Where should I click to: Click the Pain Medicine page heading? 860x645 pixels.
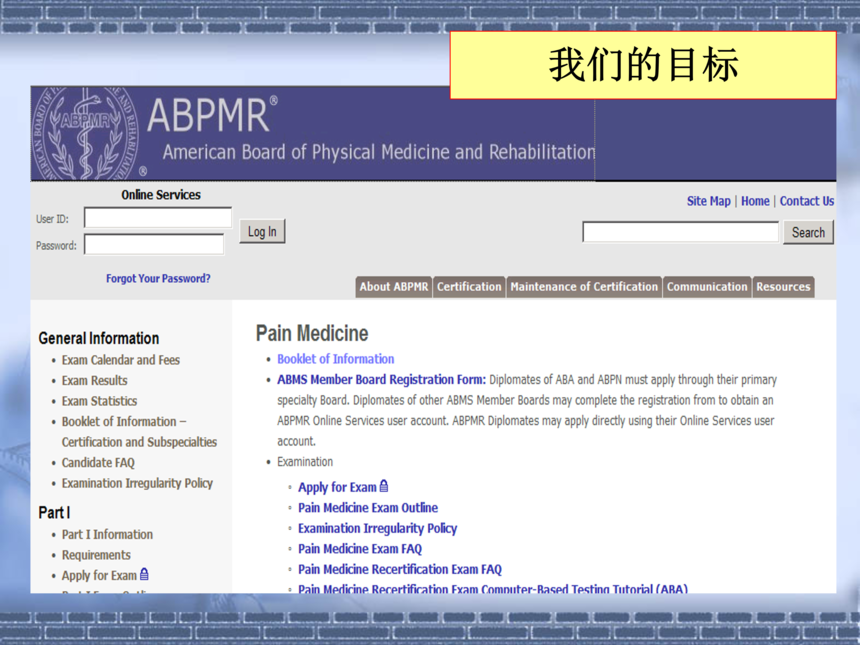click(x=312, y=333)
